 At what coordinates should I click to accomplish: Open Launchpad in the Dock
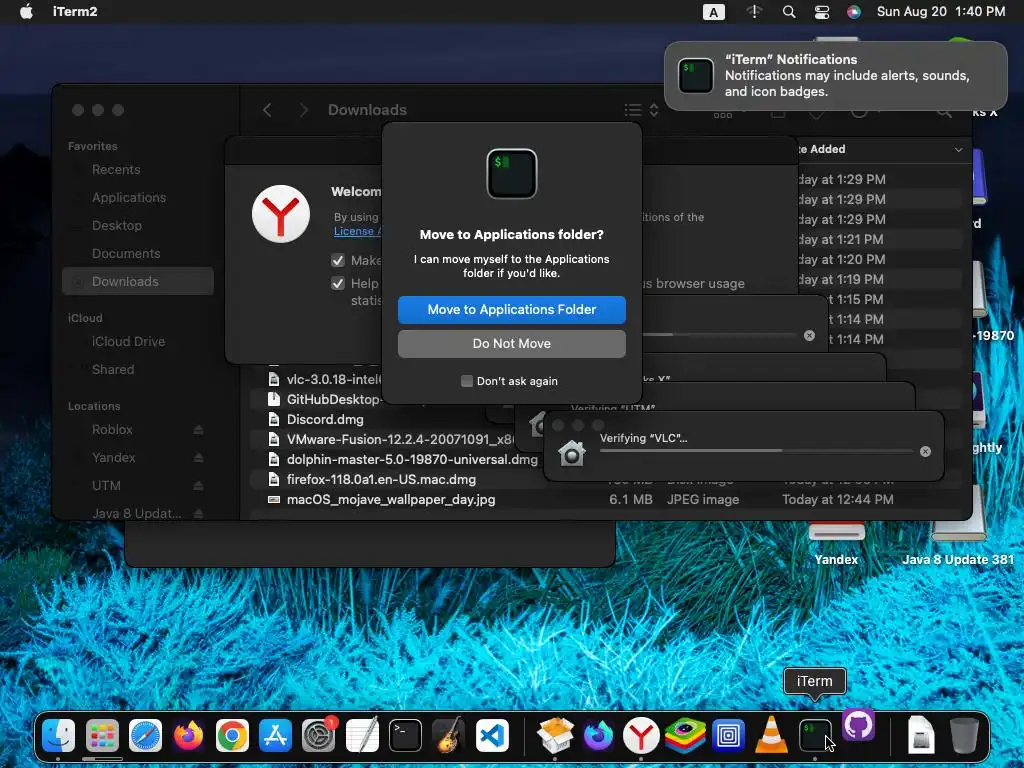102,735
